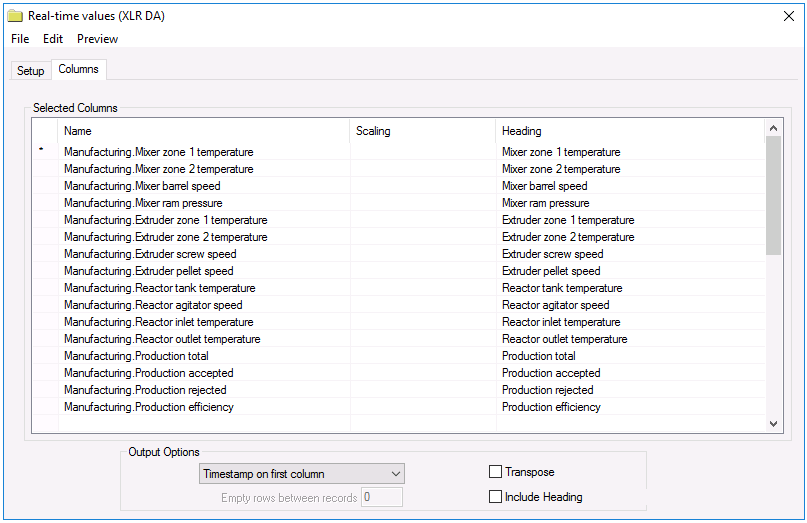The height and width of the screenshot is (523, 807).
Task: Select Manufacturing.Reactor inlet temperature name cell
Action: pyautogui.click(x=204, y=322)
